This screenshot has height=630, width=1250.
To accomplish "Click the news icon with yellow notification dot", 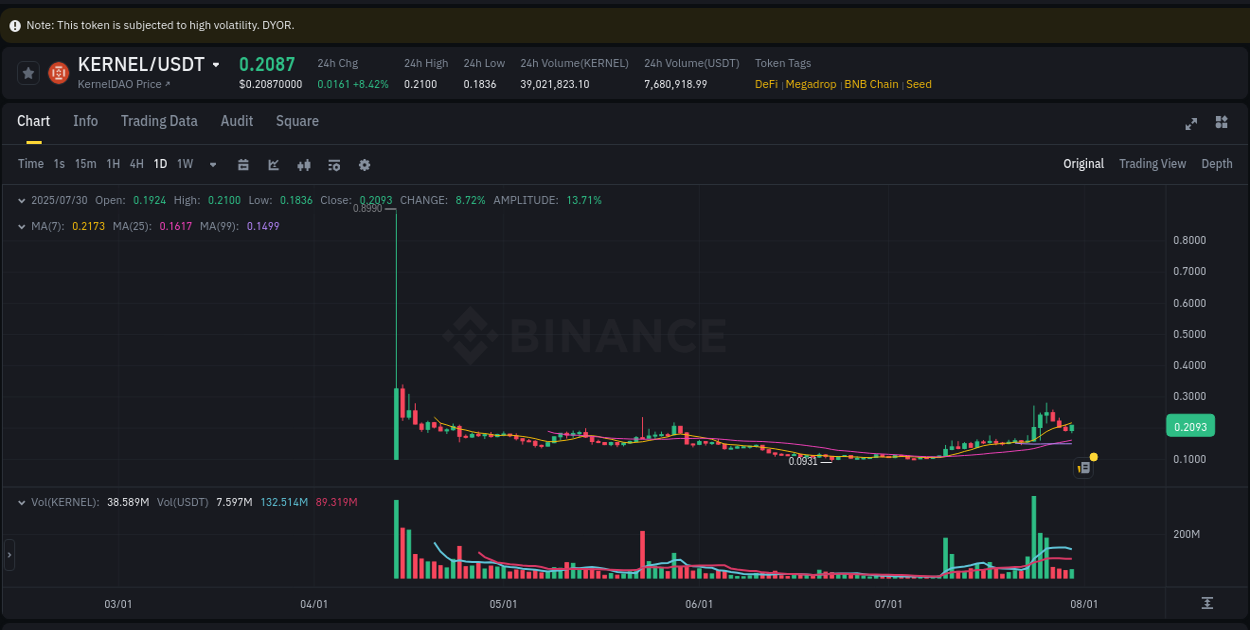I will (x=1083, y=466).
